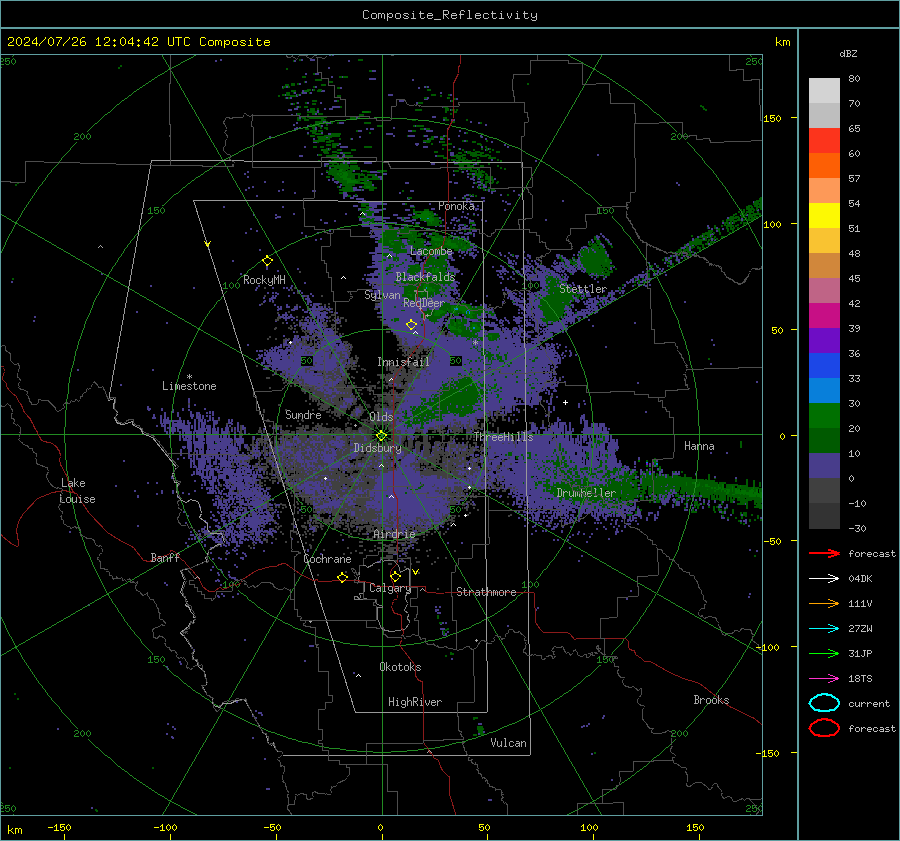Select the red 'forecast' ellipse icon
Image resolution: width=900 pixels, height=841 pixels.
pos(824,728)
